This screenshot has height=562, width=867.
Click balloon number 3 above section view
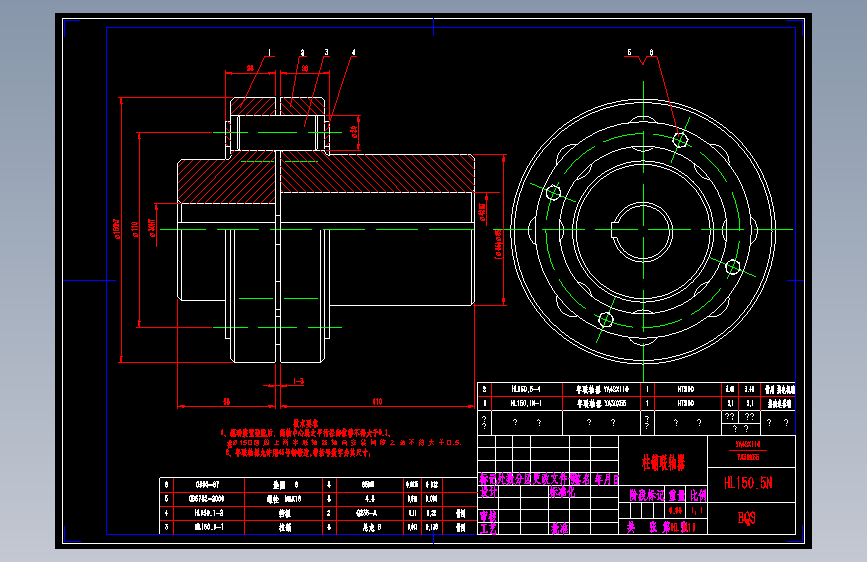click(x=326, y=53)
